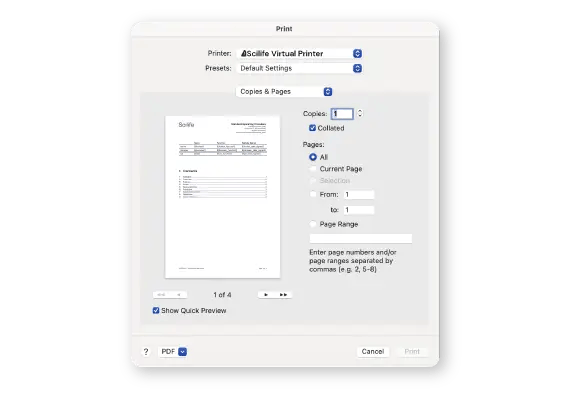
Task: Open the Presets dropdown showing Default Settings
Action: click(x=299, y=68)
